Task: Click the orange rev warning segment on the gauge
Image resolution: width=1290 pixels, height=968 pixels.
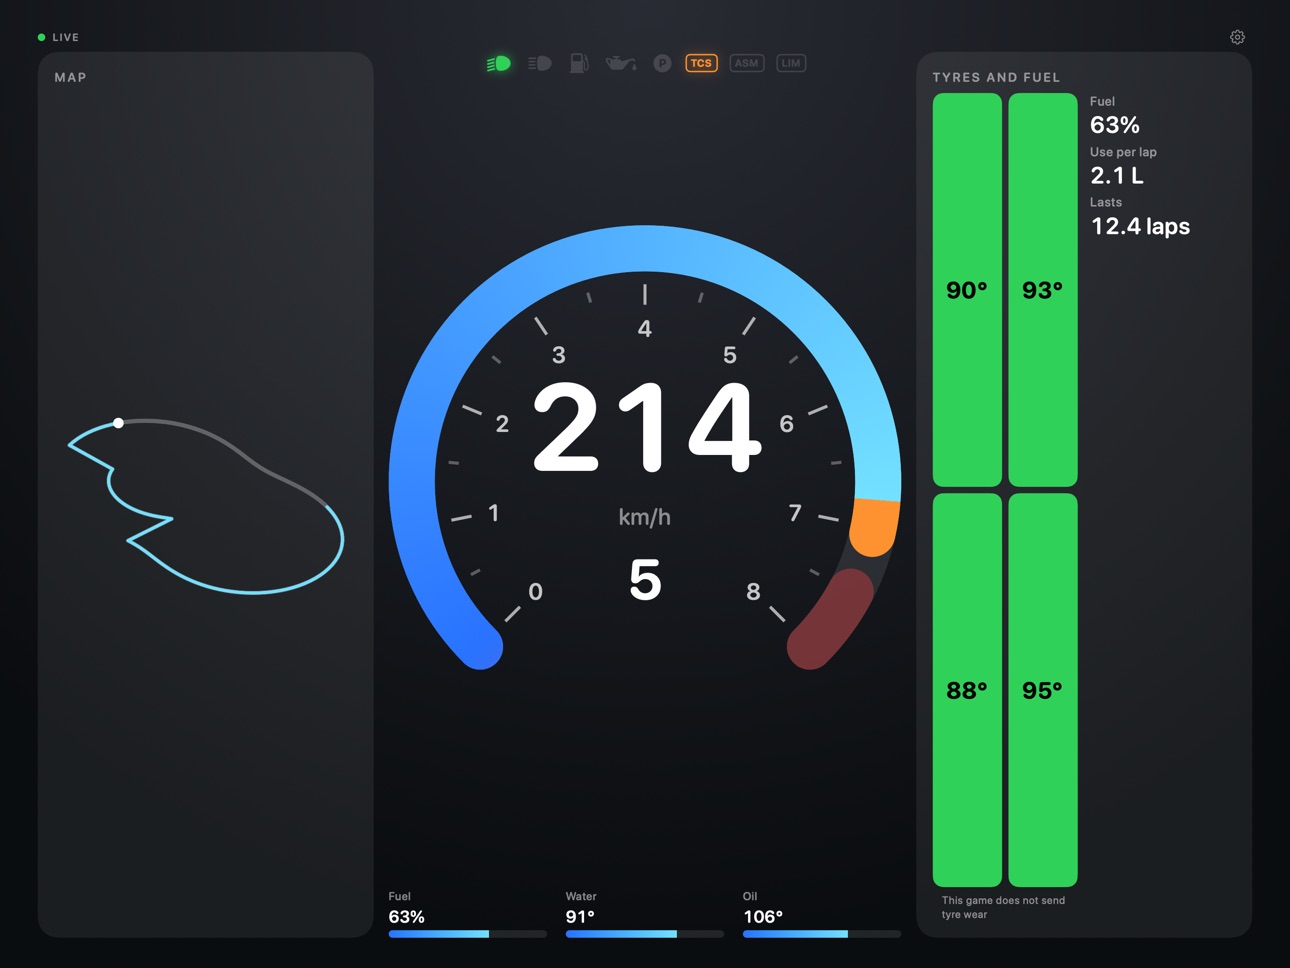Action: pos(875,526)
